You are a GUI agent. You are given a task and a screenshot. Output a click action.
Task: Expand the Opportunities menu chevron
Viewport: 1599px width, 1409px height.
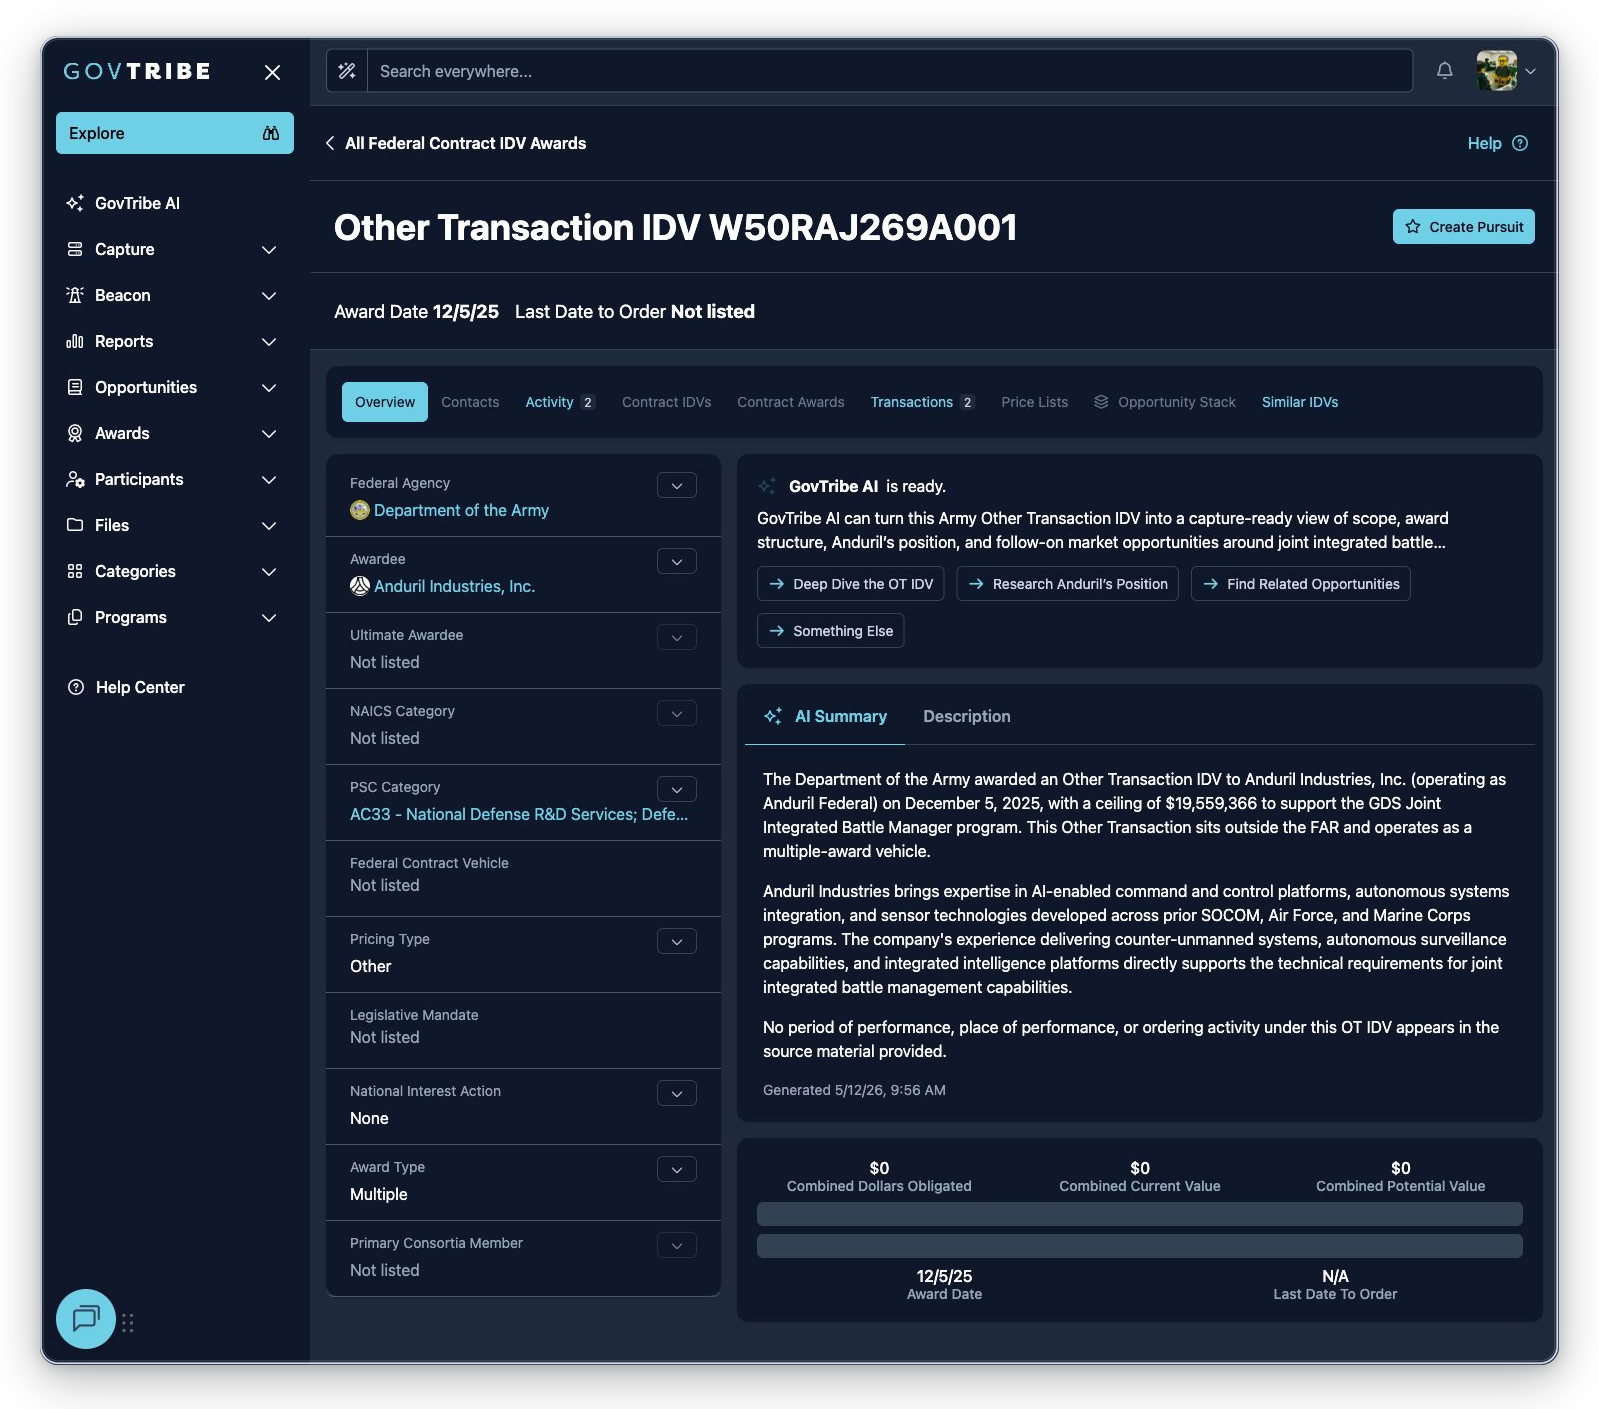(x=269, y=387)
